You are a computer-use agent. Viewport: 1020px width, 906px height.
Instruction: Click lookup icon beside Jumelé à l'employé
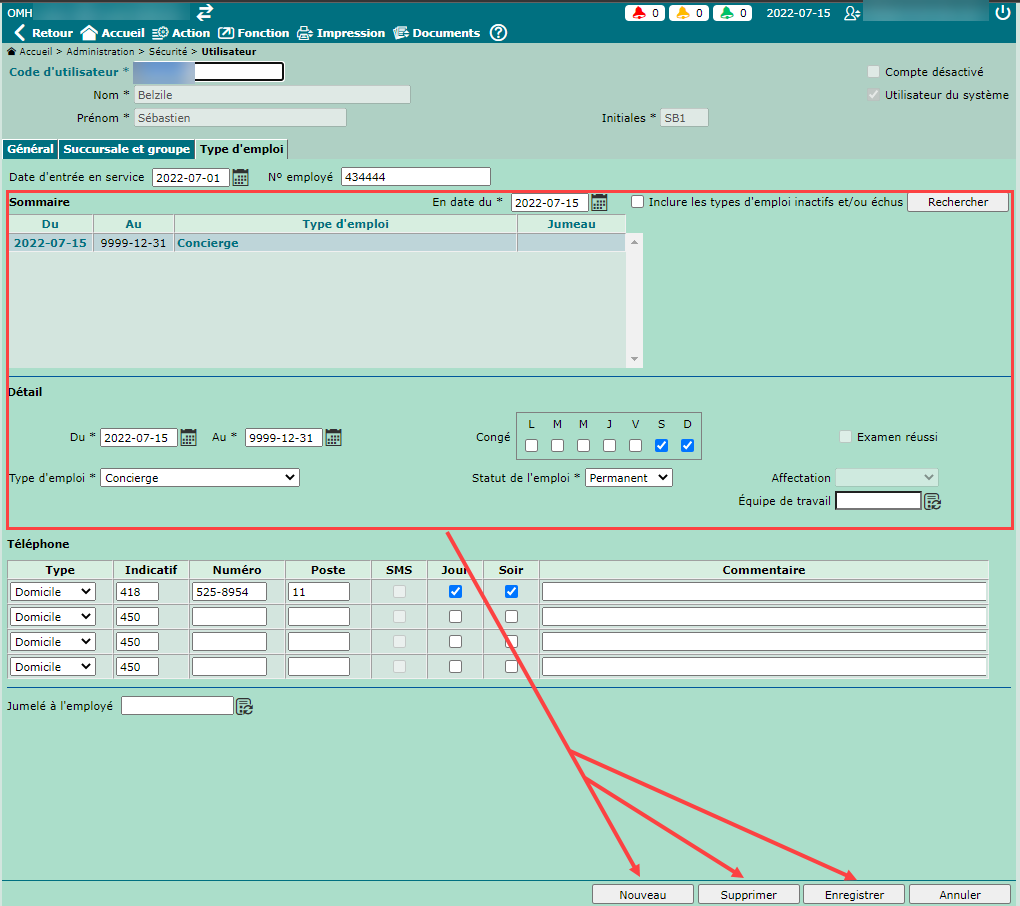[x=245, y=706]
